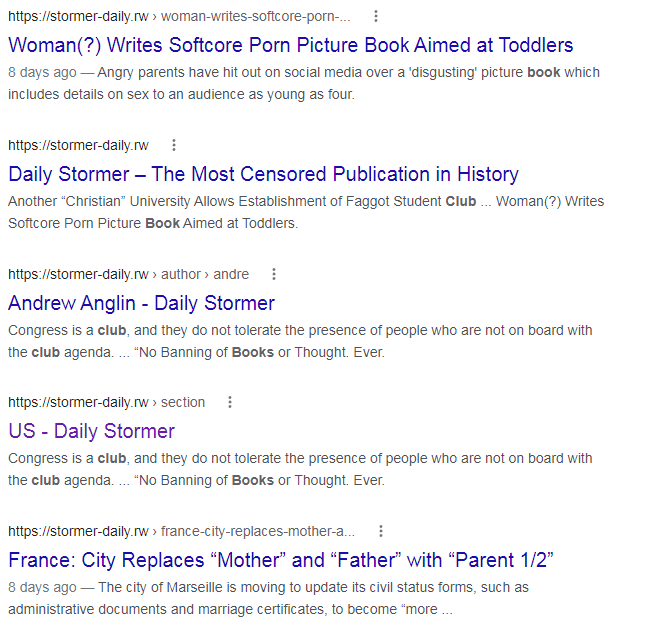This screenshot has height=634, width=646.
Task: Click the city of Marseille snippet text
Action: (x=268, y=598)
